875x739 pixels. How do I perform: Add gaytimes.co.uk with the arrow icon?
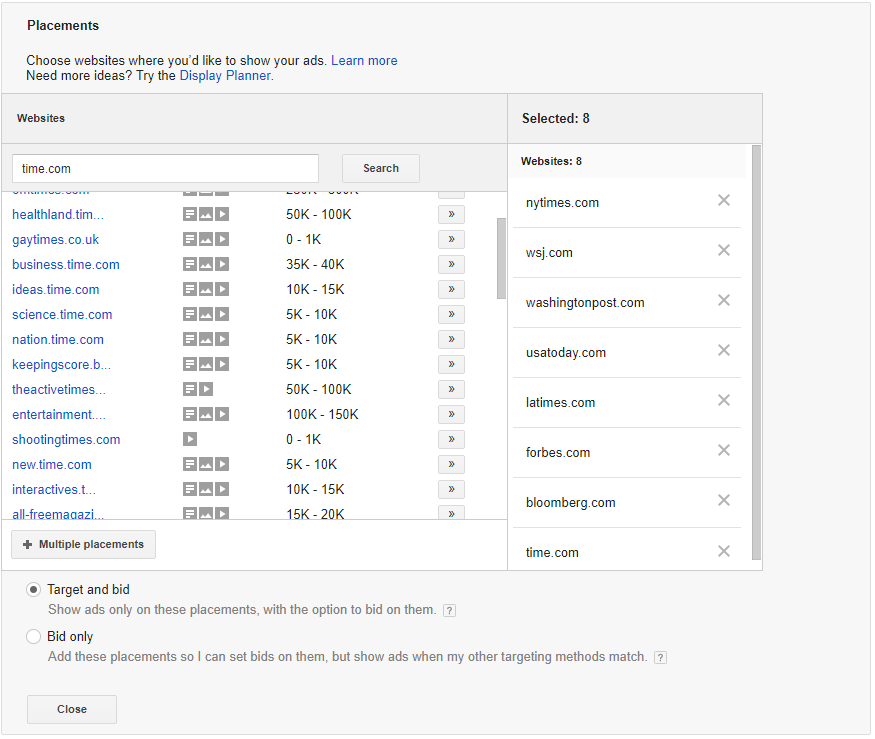451,240
